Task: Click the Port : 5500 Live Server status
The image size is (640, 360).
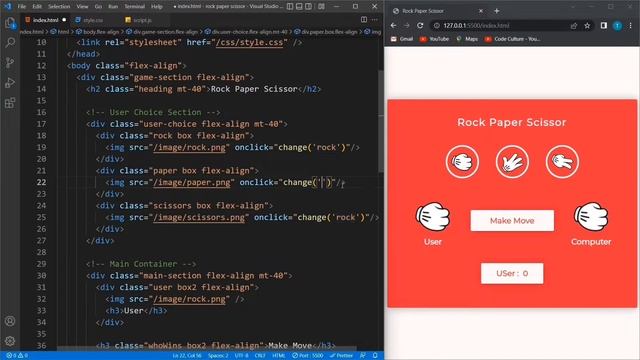Action: (x=307, y=356)
